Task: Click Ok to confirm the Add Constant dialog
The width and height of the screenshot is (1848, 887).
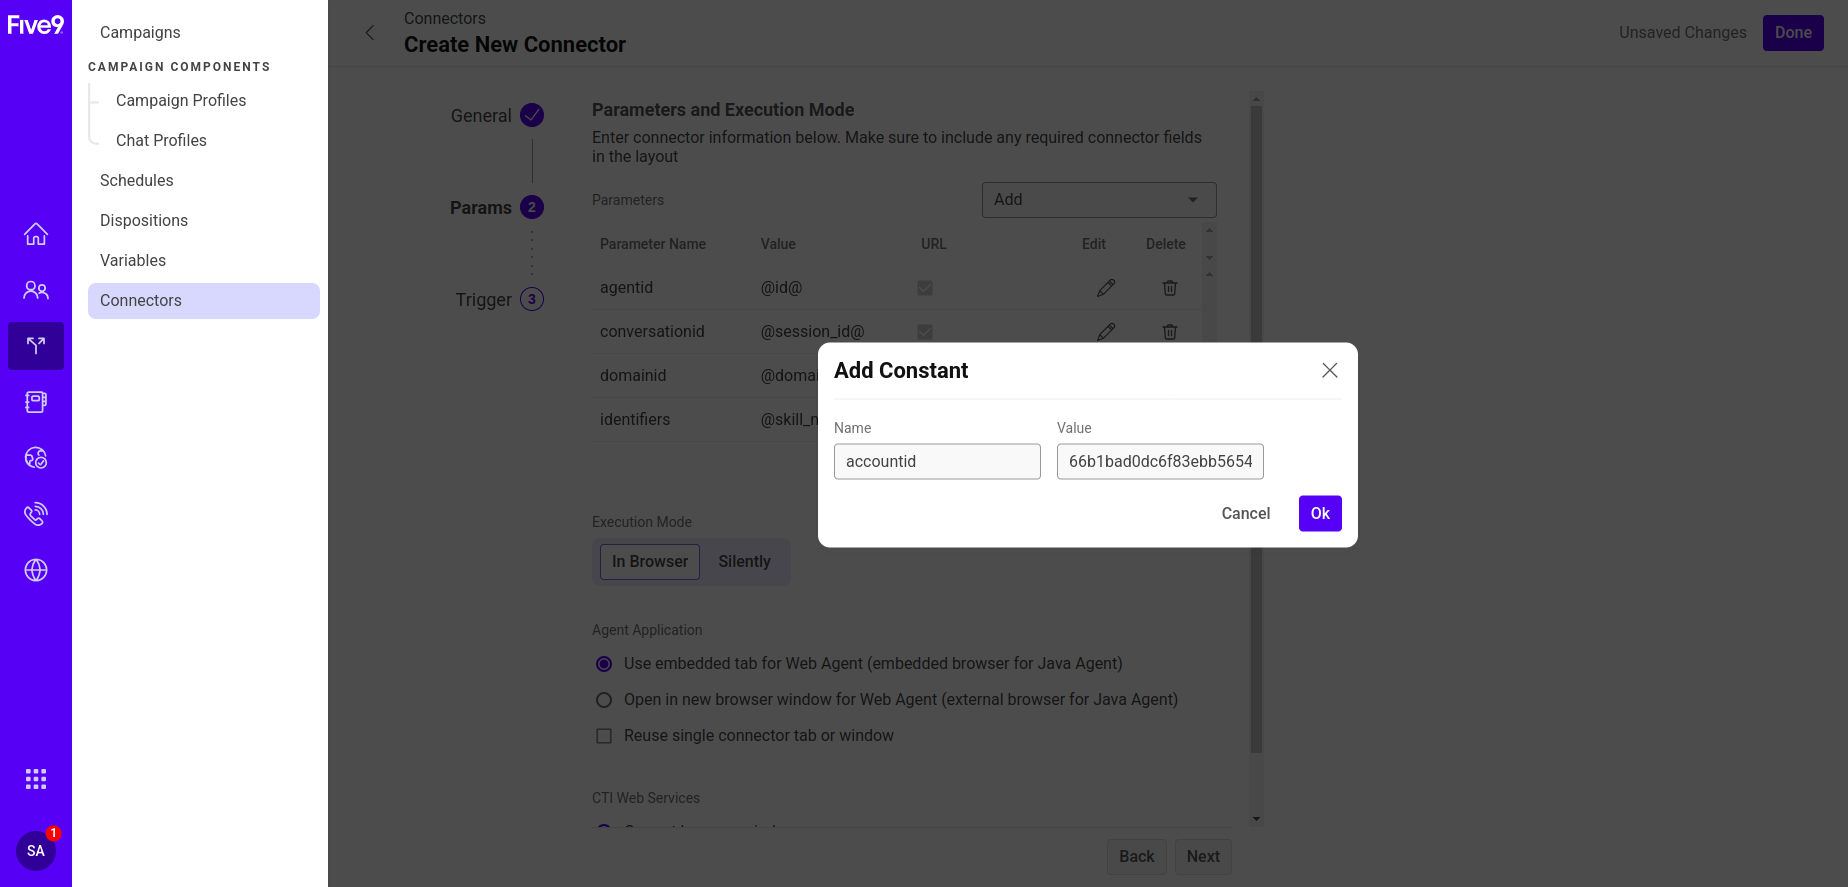Action: [1319, 513]
